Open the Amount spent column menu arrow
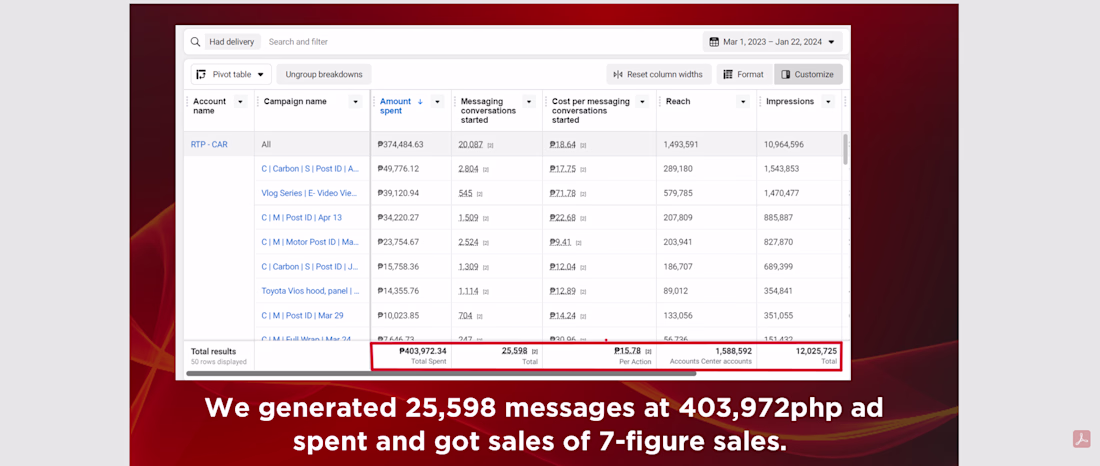 click(438, 102)
